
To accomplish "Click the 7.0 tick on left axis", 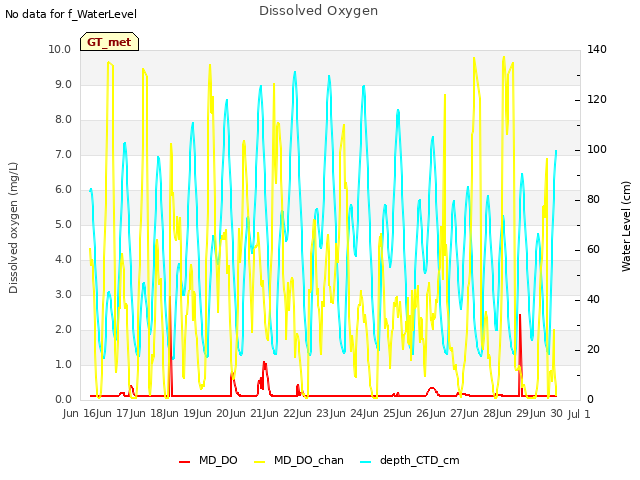I will 63,155.
